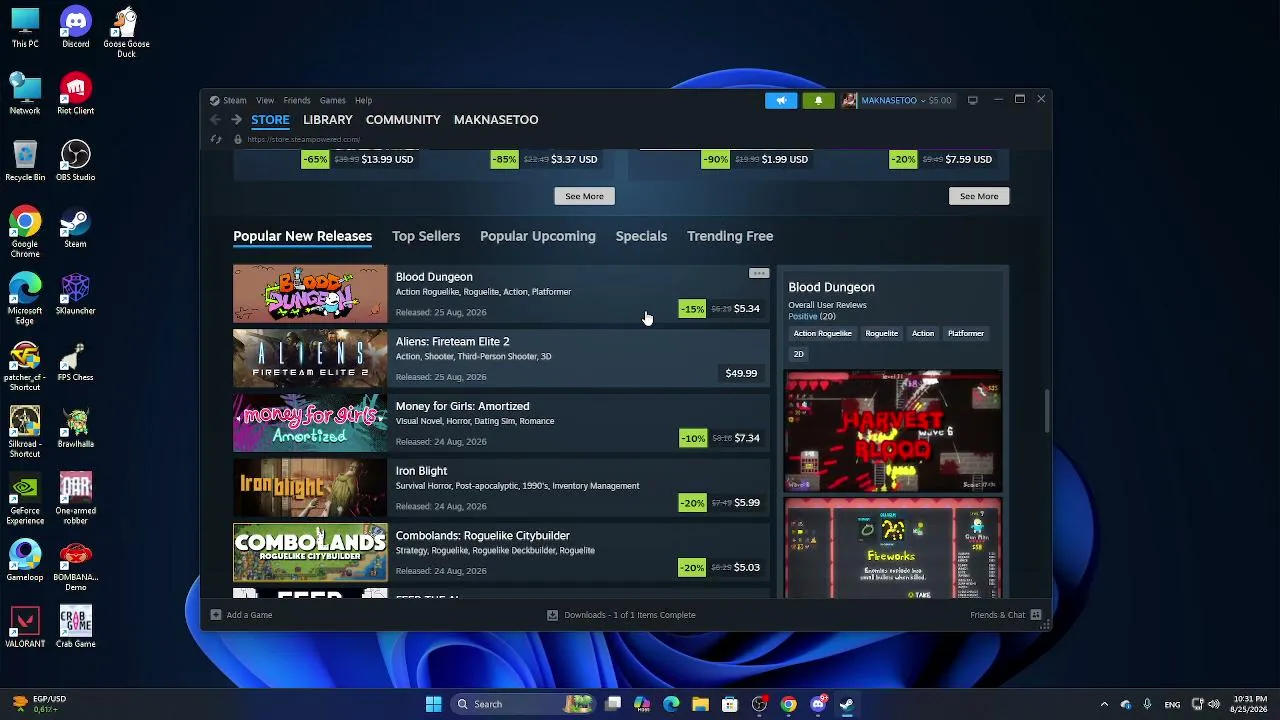Switch to the Specials tab
Image resolution: width=1280 pixels, height=720 pixels.
(641, 236)
